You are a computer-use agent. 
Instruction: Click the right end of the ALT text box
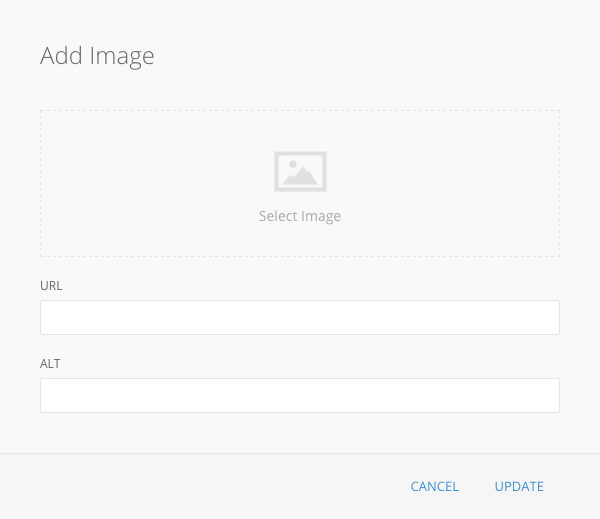click(545, 395)
